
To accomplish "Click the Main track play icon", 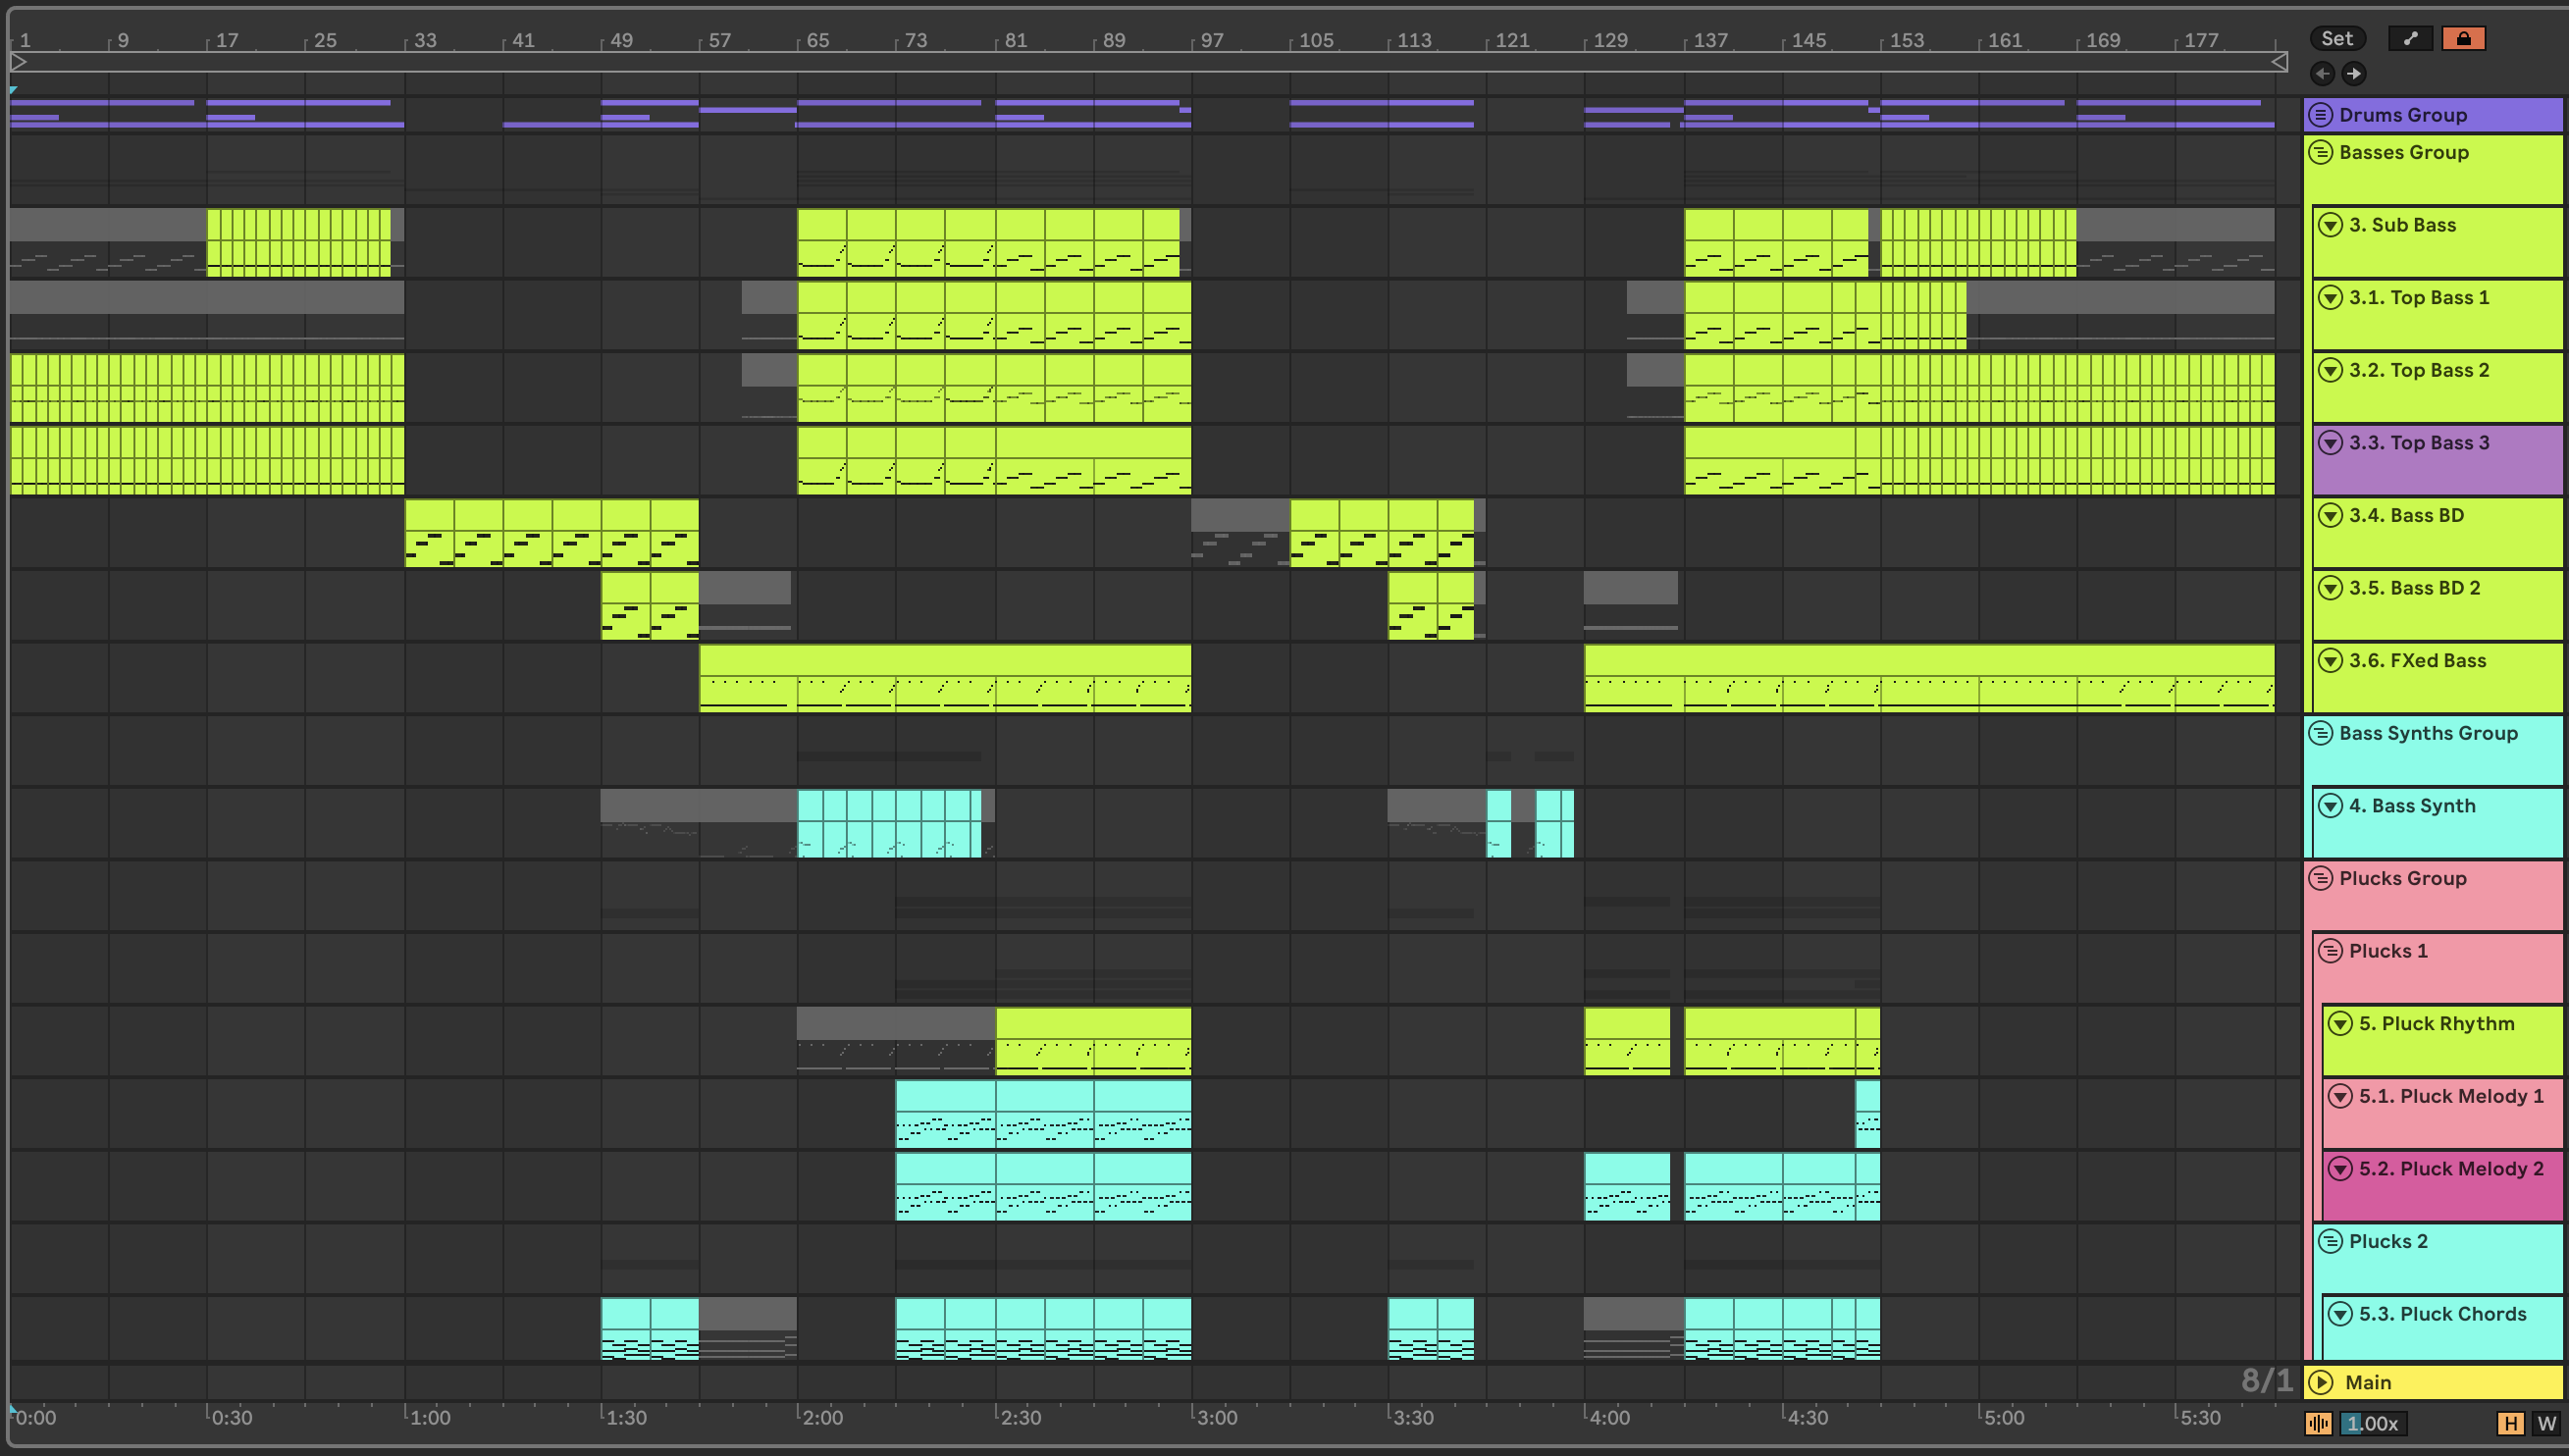I will point(2321,1382).
